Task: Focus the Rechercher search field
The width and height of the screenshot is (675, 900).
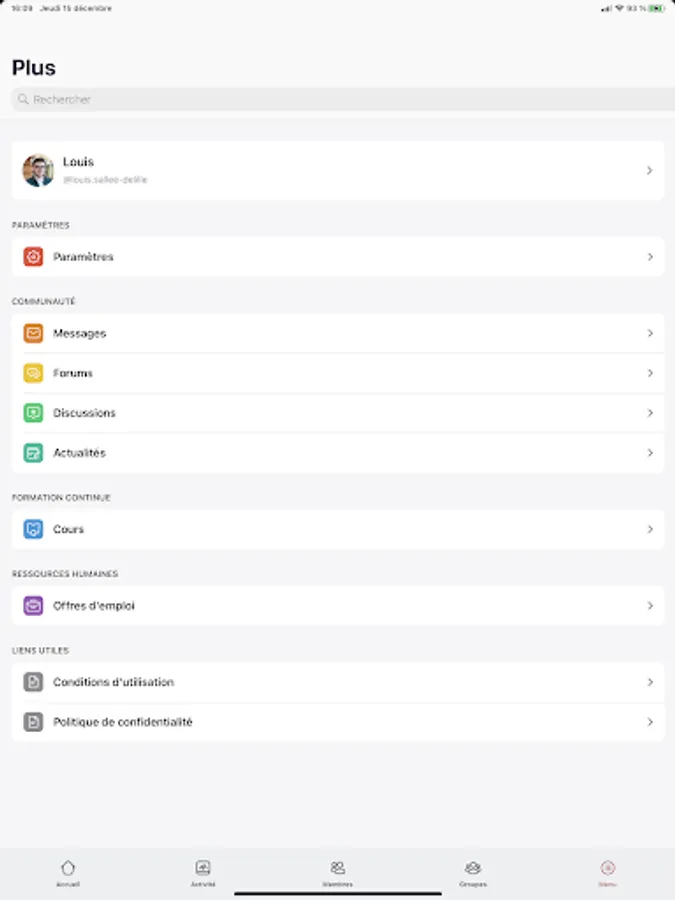Action: pos(343,99)
